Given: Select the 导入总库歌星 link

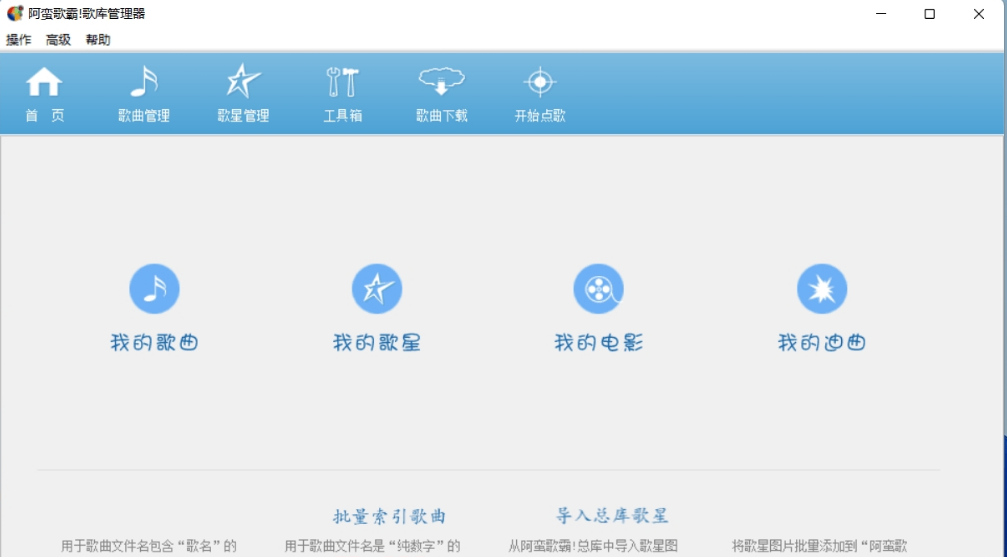Looking at the screenshot, I should (x=612, y=516).
